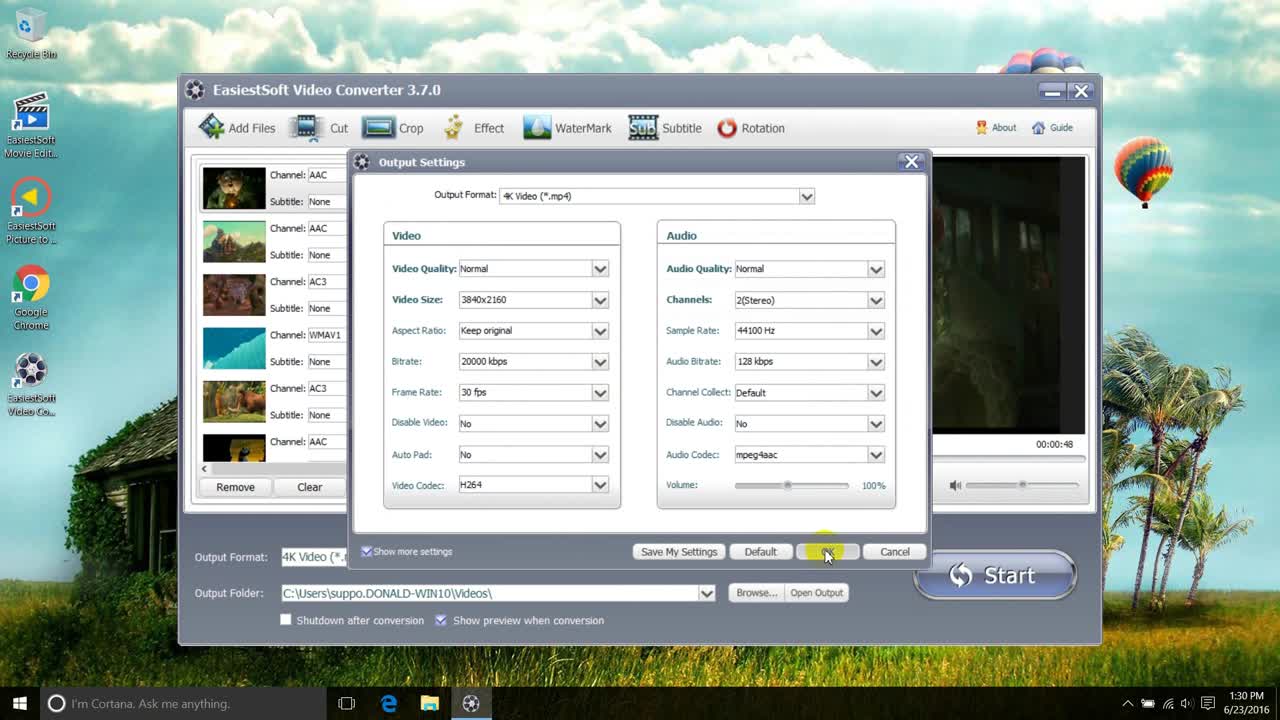Expand the Disable Audio dropdown
1280x720 pixels.
click(876, 424)
